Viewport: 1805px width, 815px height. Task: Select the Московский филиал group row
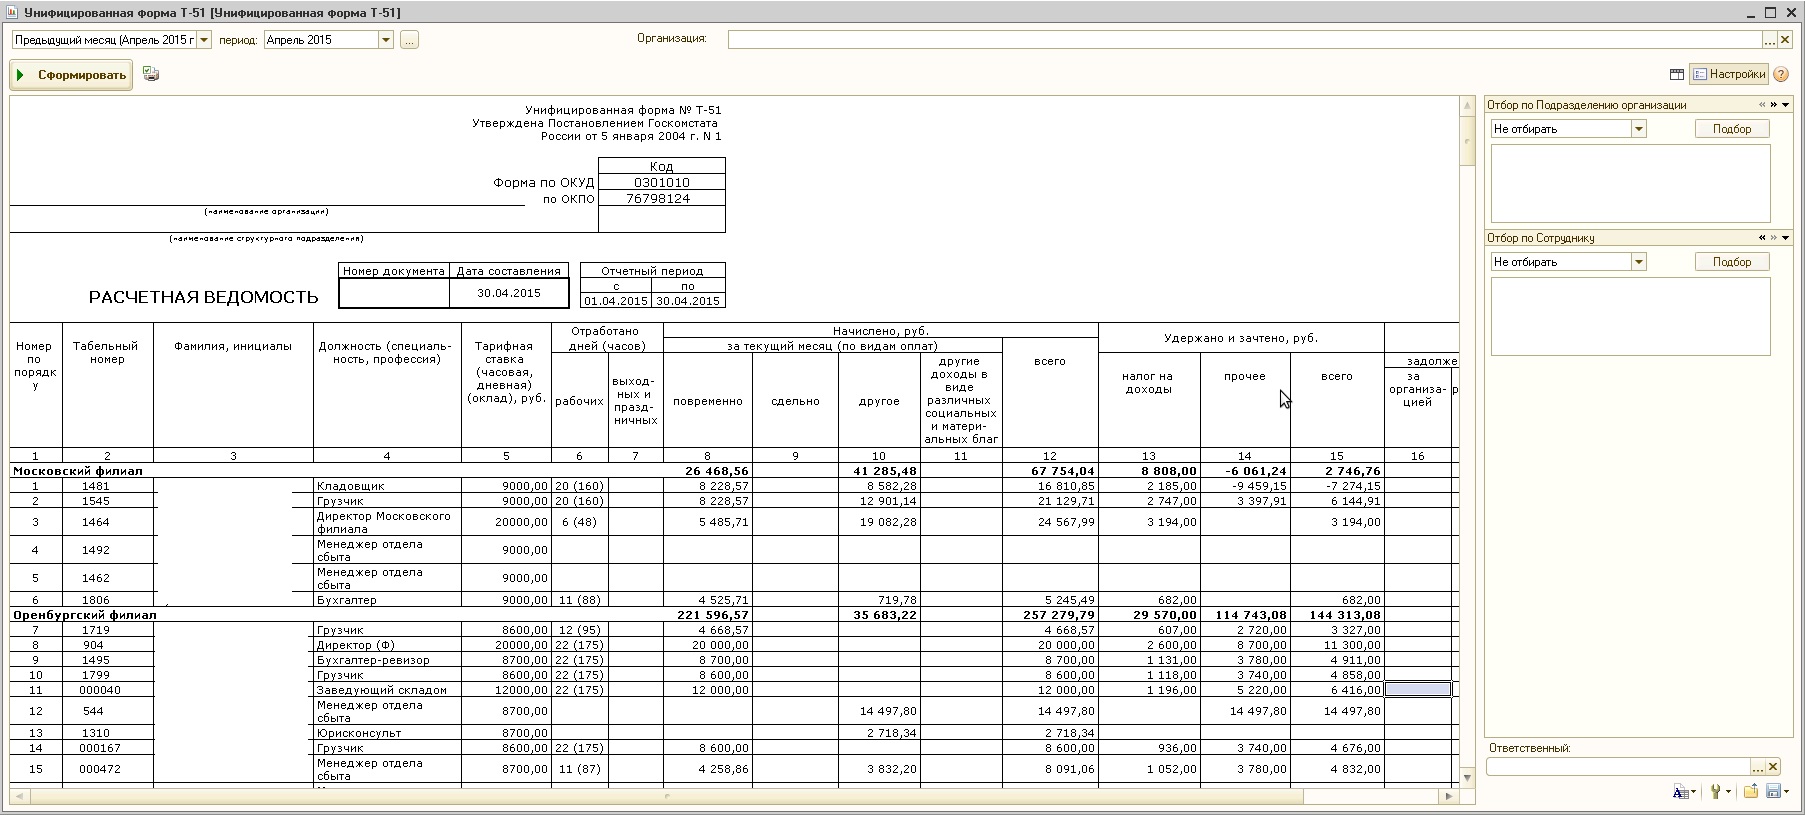[x=735, y=471]
